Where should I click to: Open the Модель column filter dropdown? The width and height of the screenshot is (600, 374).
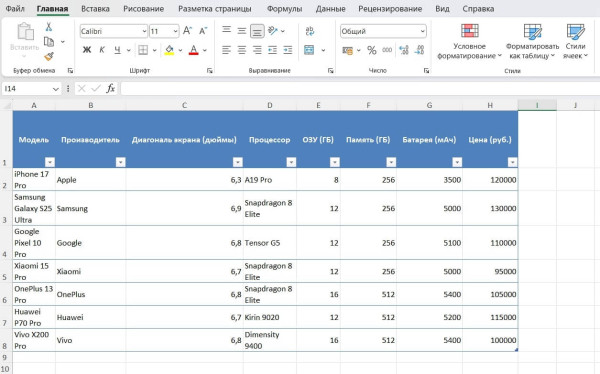tap(50, 162)
